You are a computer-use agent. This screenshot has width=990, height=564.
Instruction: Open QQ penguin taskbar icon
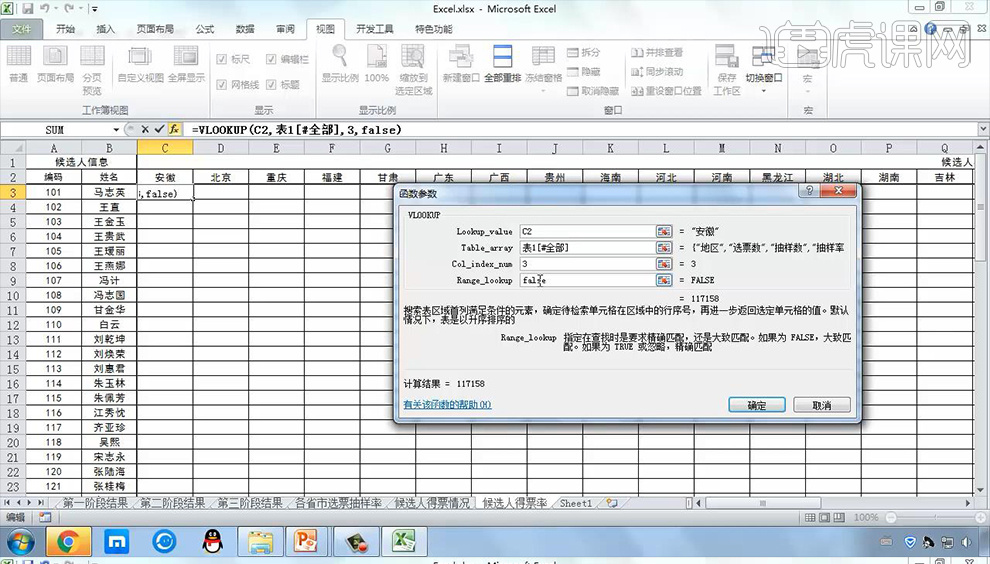click(x=213, y=541)
